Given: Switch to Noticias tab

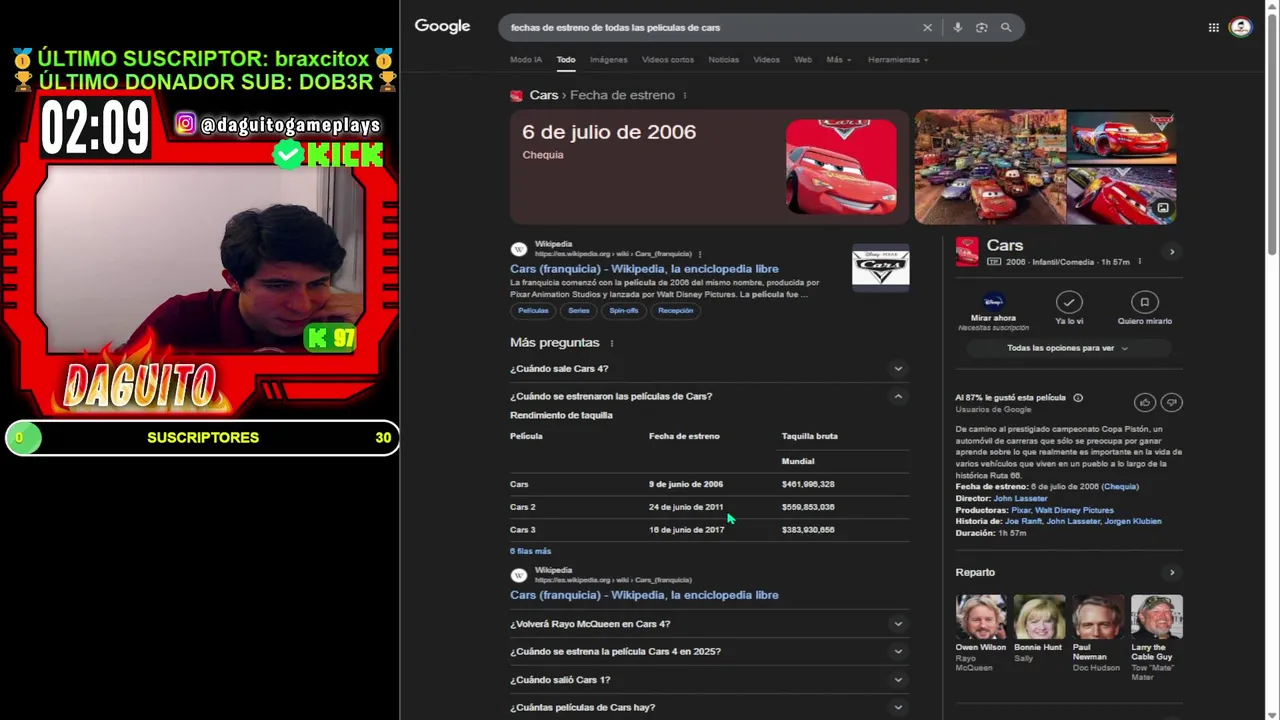Looking at the screenshot, I should tap(723, 60).
